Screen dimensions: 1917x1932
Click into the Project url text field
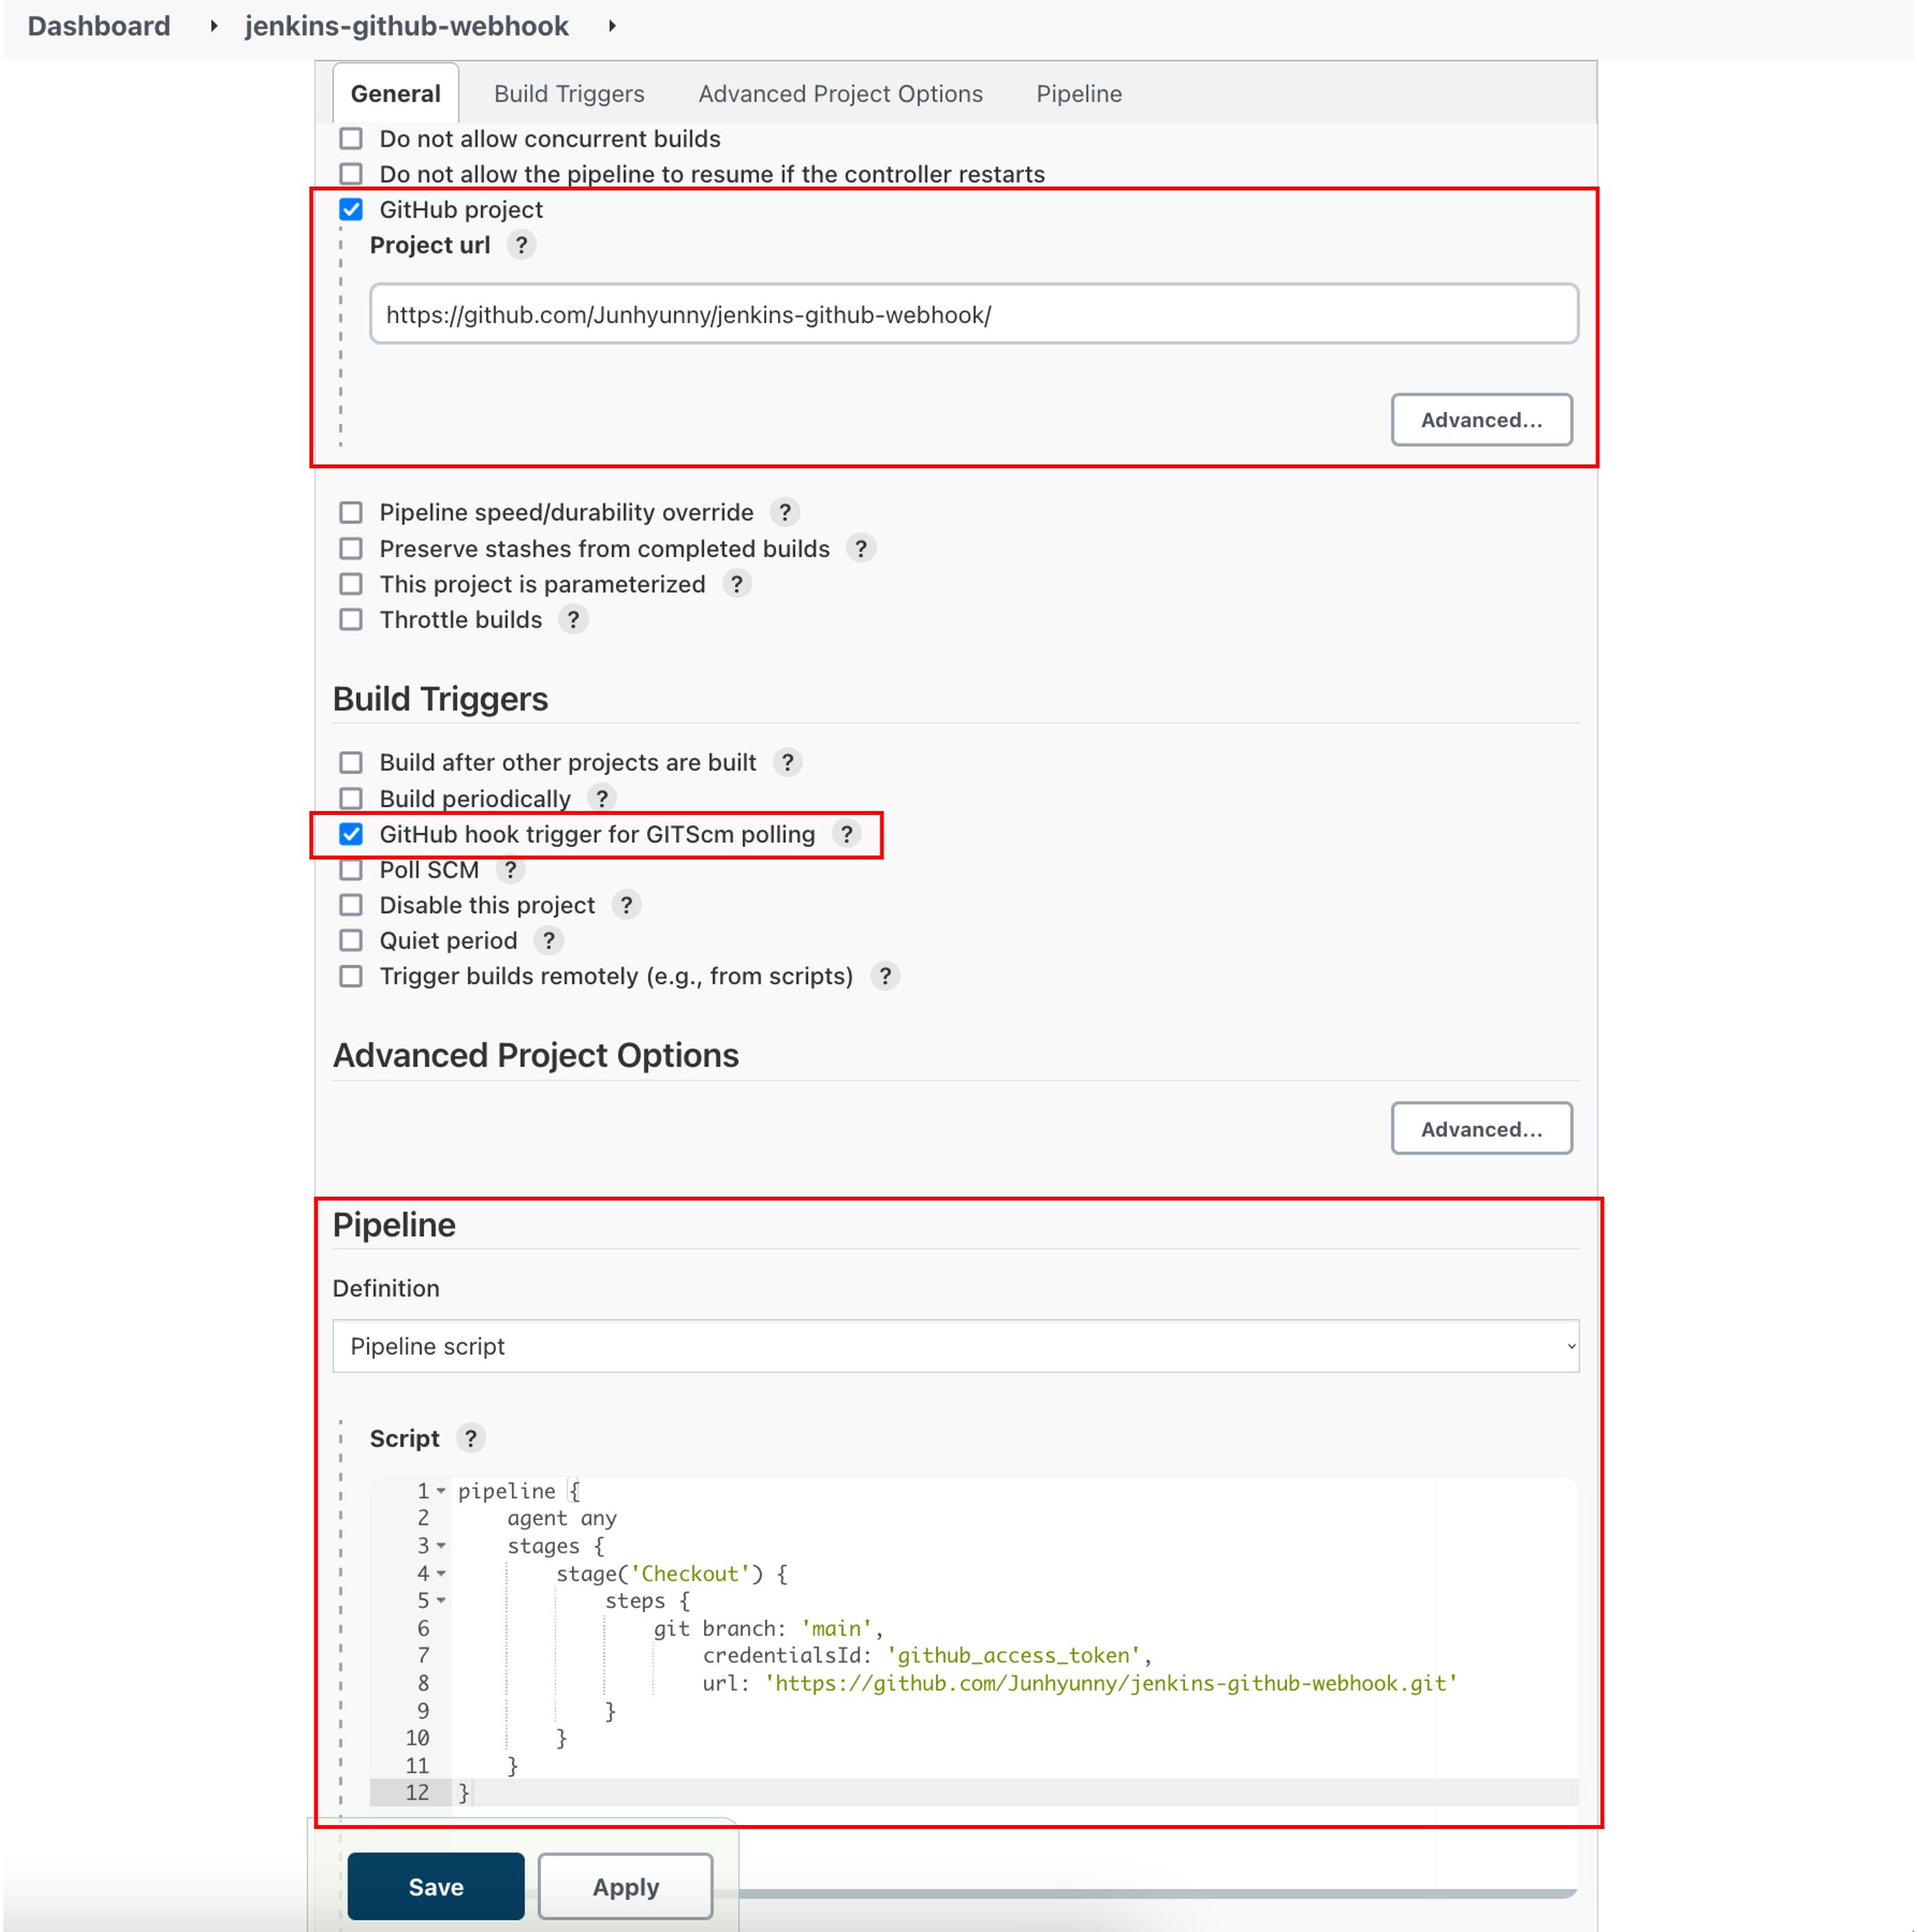coord(973,315)
